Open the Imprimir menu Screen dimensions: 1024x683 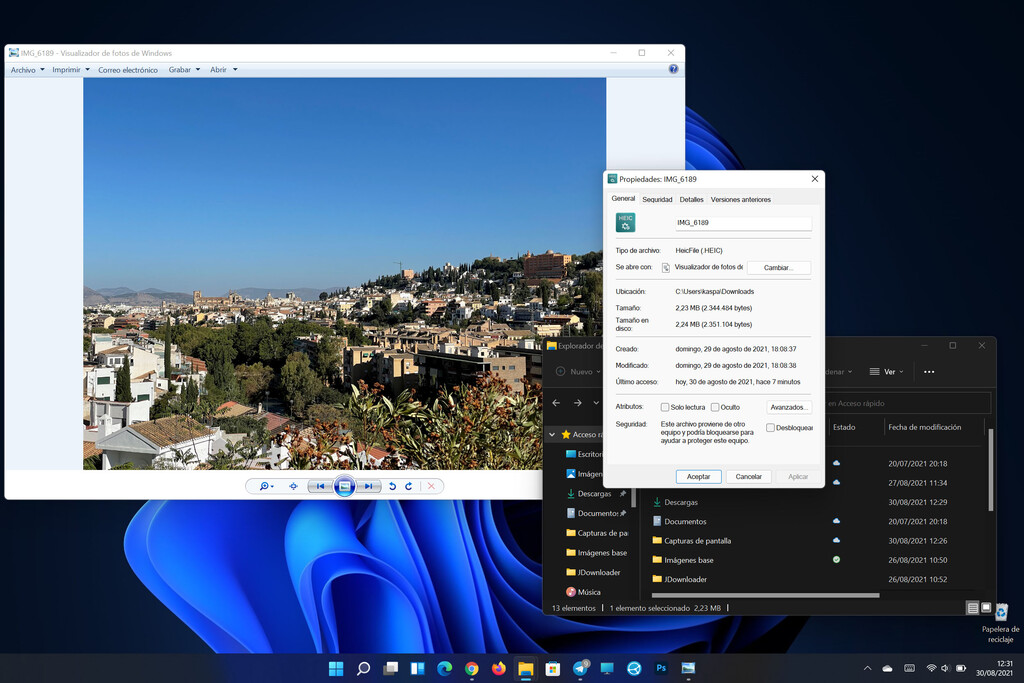click(71, 70)
